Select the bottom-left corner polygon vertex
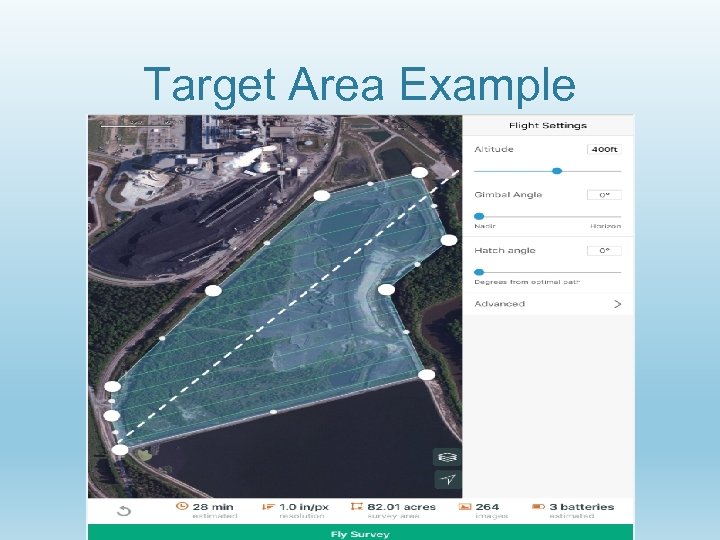Viewport: 720px width, 540px height. point(120,450)
